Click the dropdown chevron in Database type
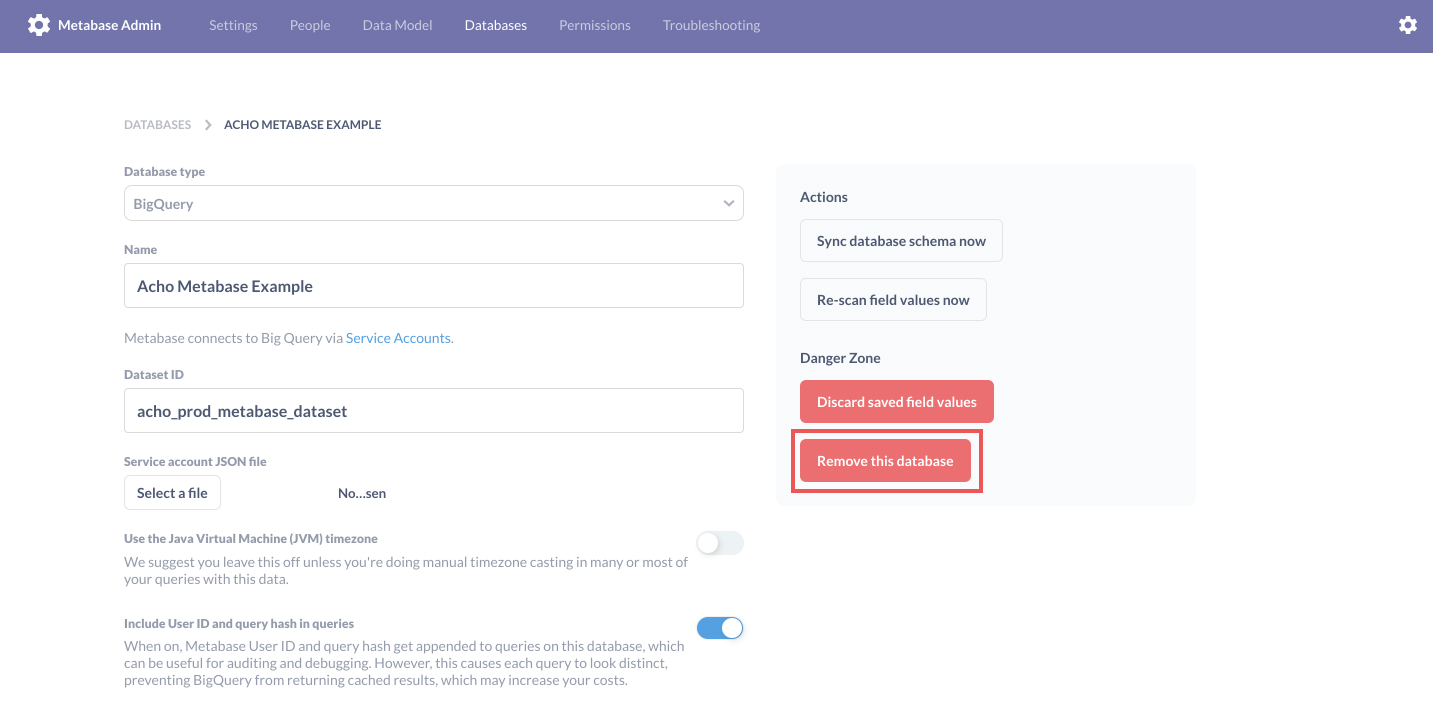Viewport: 1435px width, 713px height. point(729,204)
